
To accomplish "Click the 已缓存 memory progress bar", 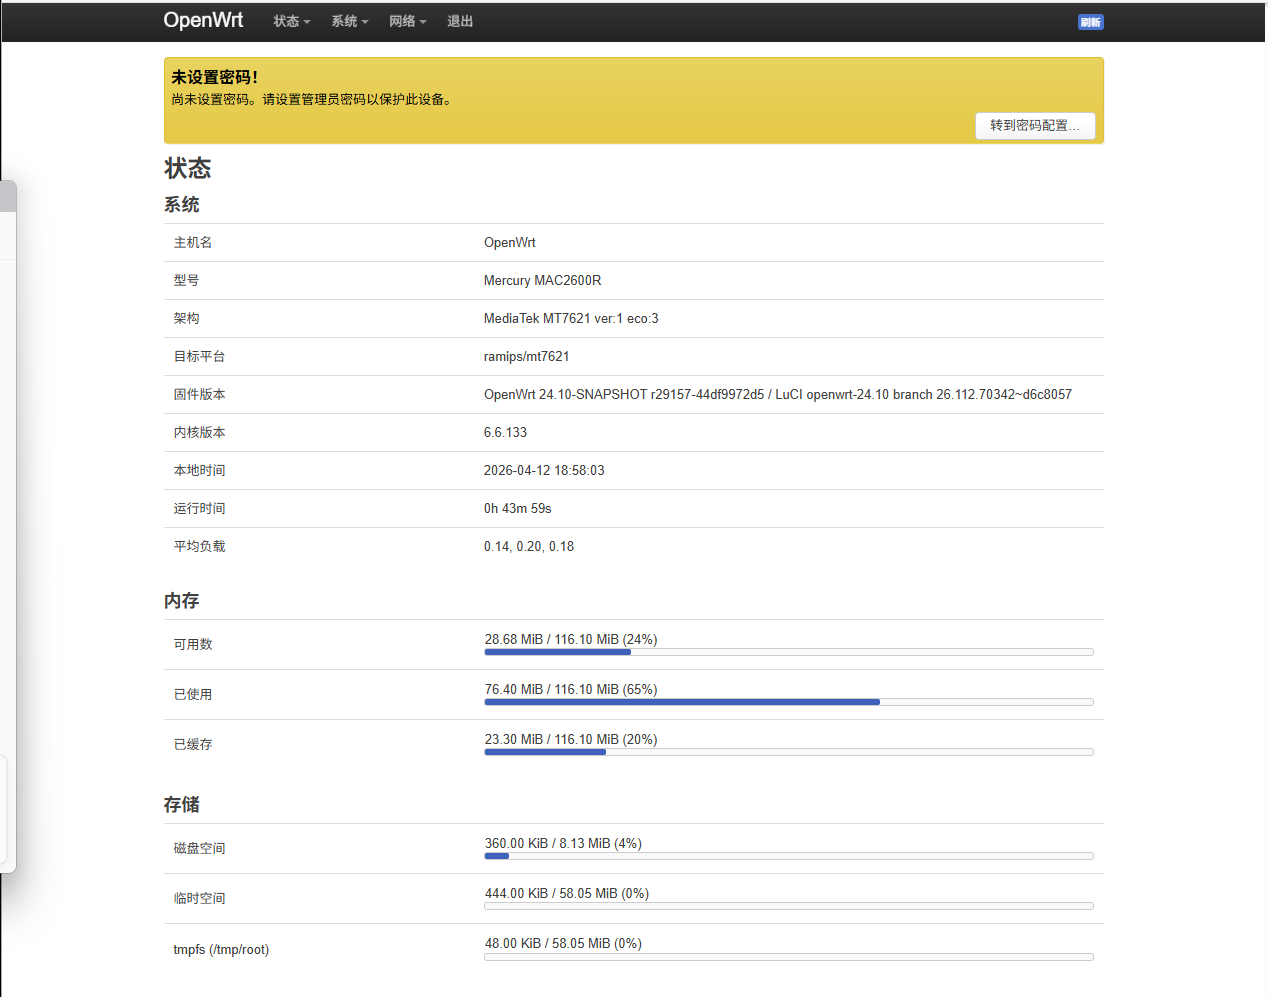I will click(x=789, y=752).
